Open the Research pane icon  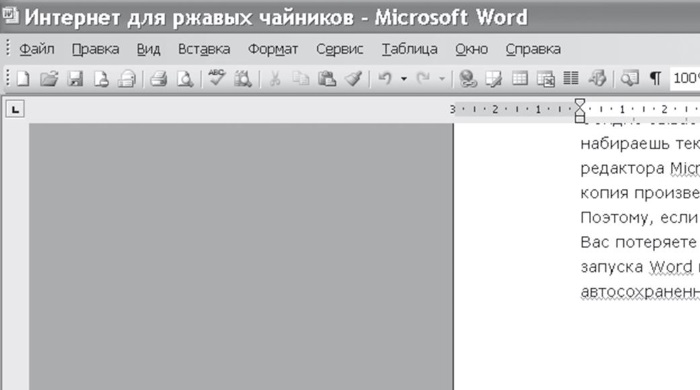[243, 79]
